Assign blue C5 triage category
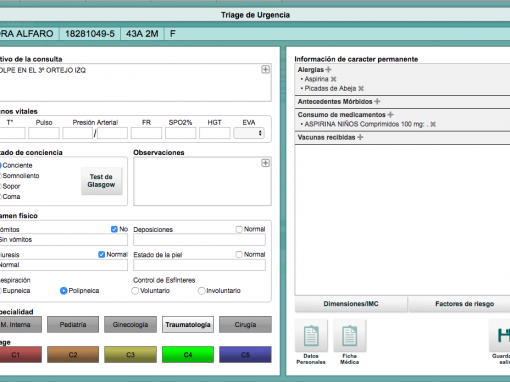The width and height of the screenshot is (510, 382). pos(245,354)
